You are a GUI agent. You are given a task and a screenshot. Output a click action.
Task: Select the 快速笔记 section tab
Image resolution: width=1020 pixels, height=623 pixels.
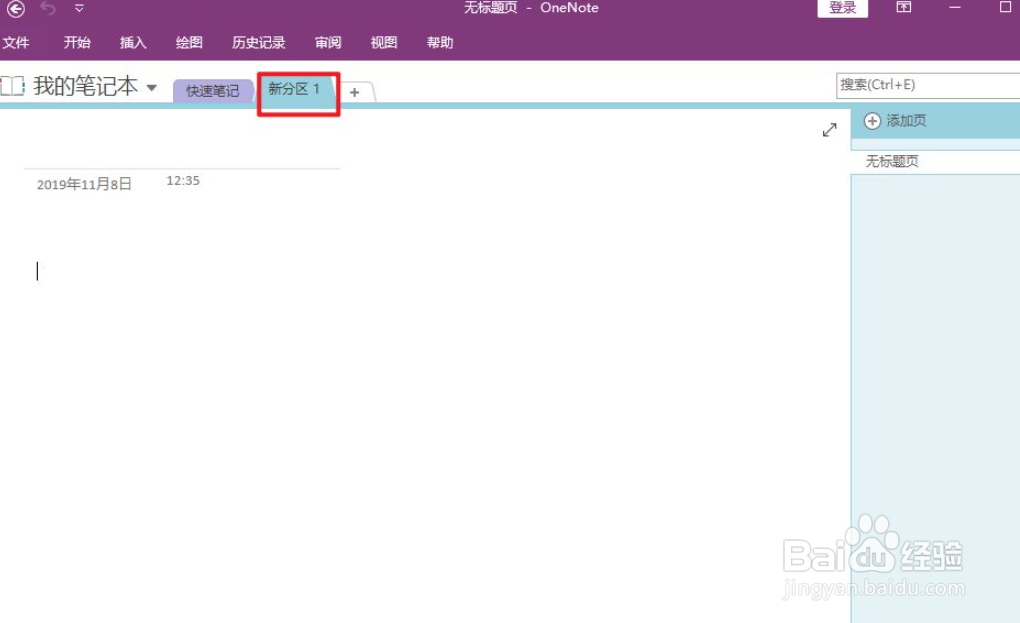coord(212,89)
